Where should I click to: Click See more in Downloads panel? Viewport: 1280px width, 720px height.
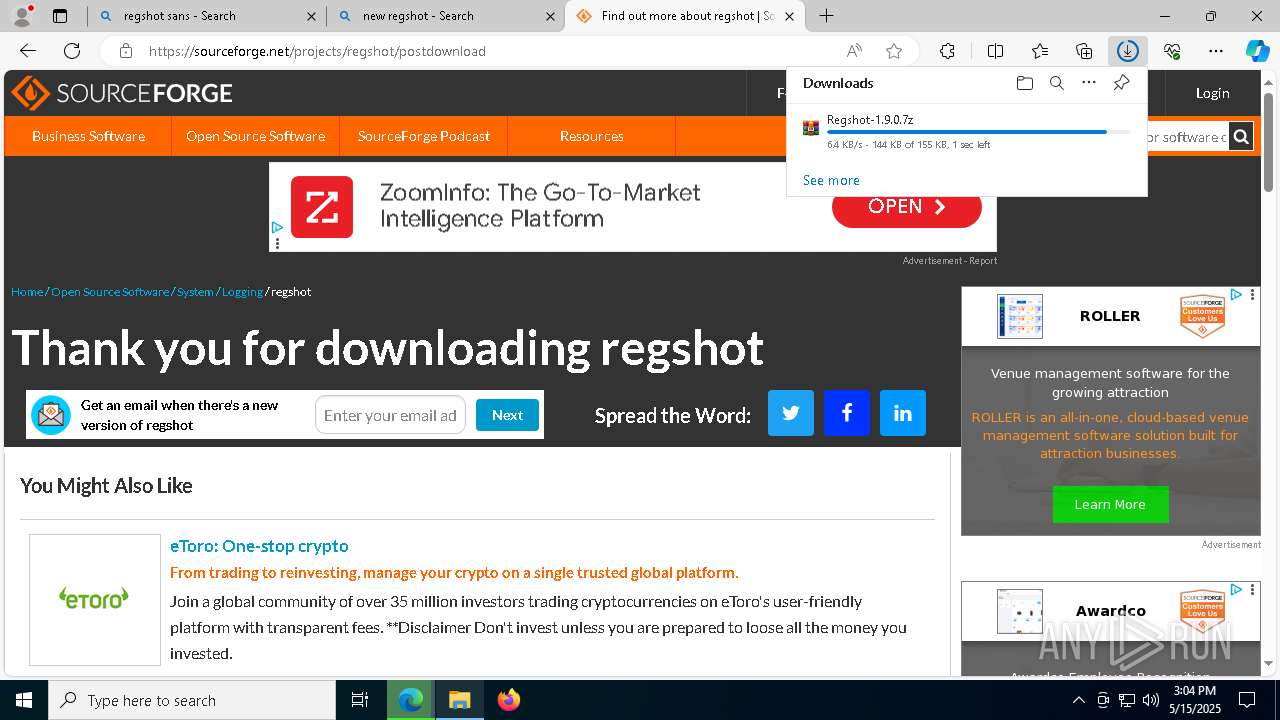[x=831, y=180]
